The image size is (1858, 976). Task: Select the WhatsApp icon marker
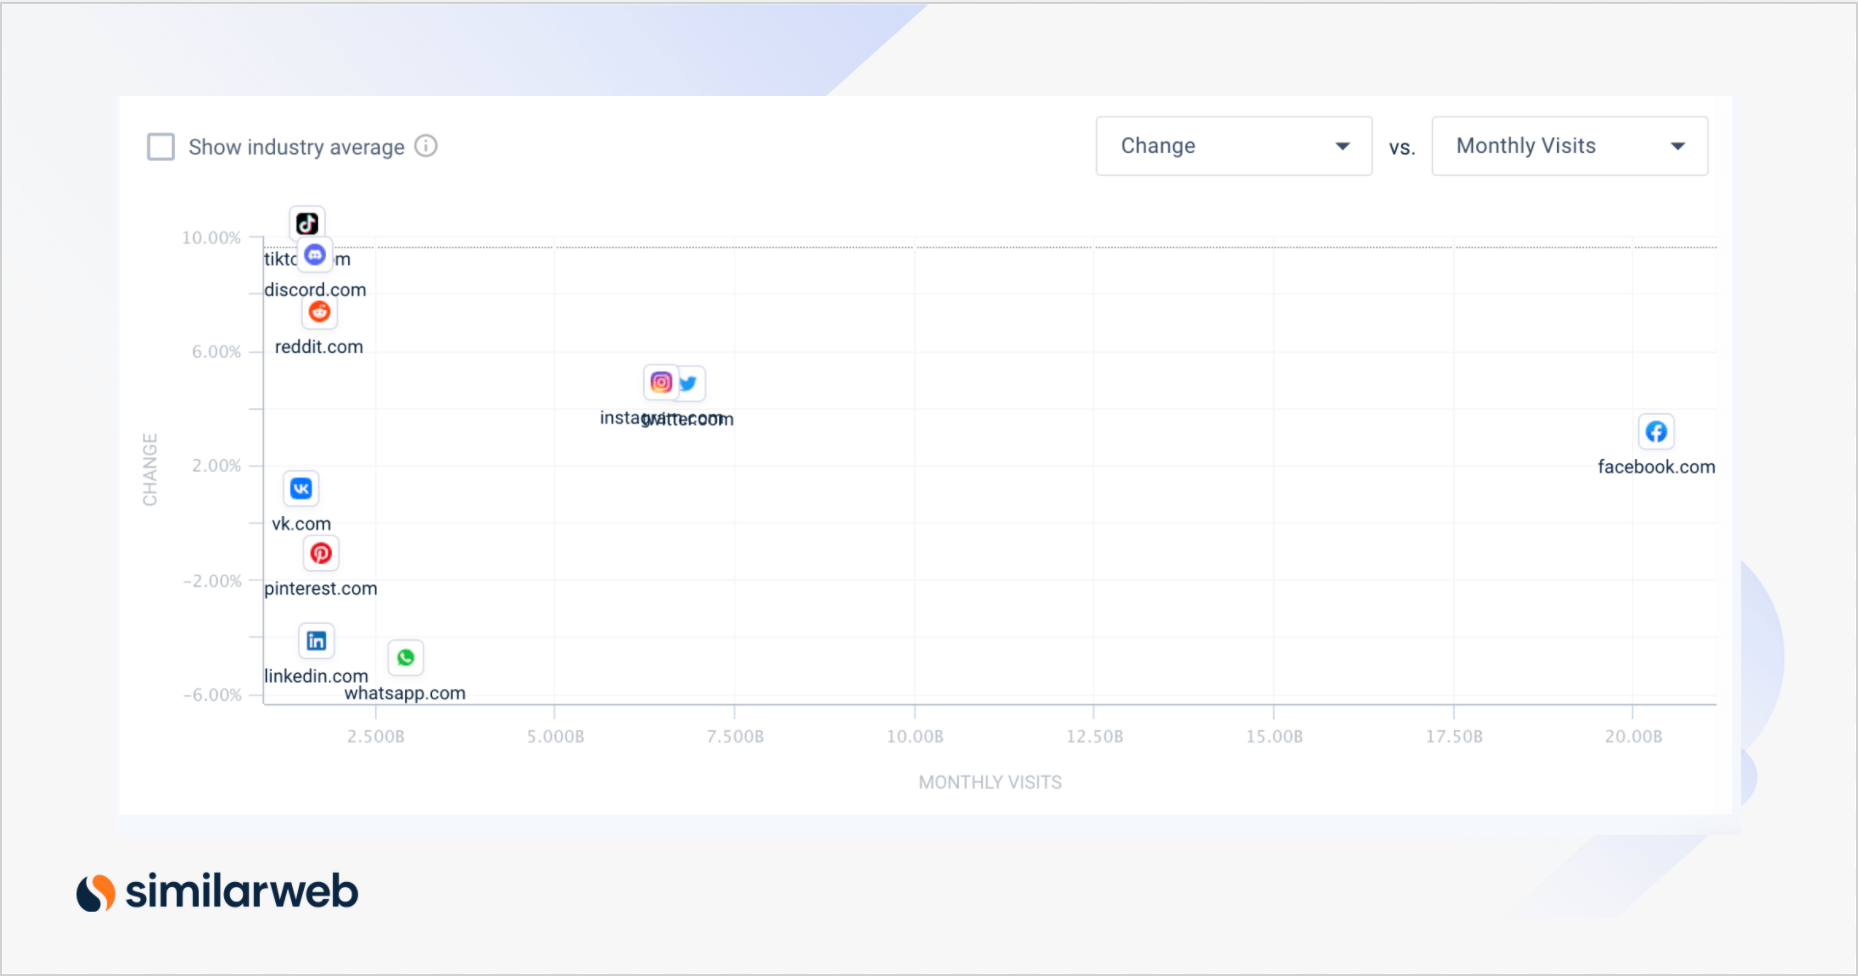(x=405, y=658)
